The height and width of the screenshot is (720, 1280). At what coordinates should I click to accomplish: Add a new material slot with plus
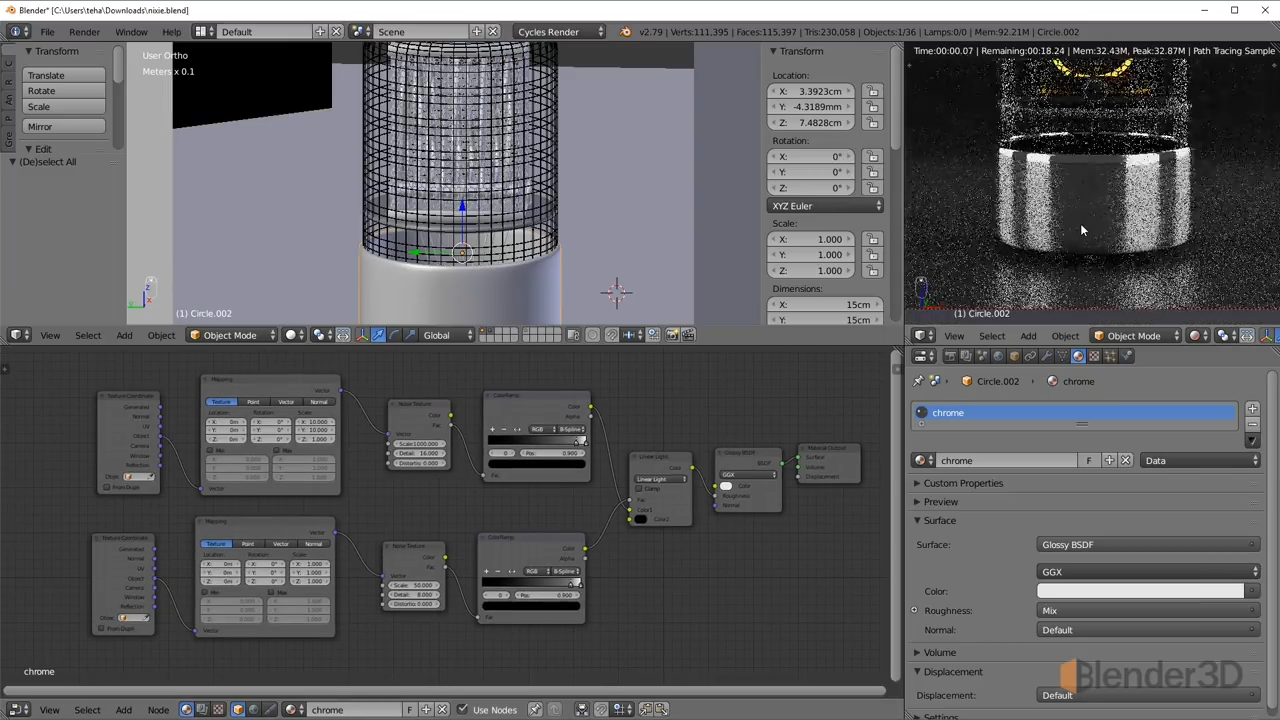click(x=1252, y=409)
